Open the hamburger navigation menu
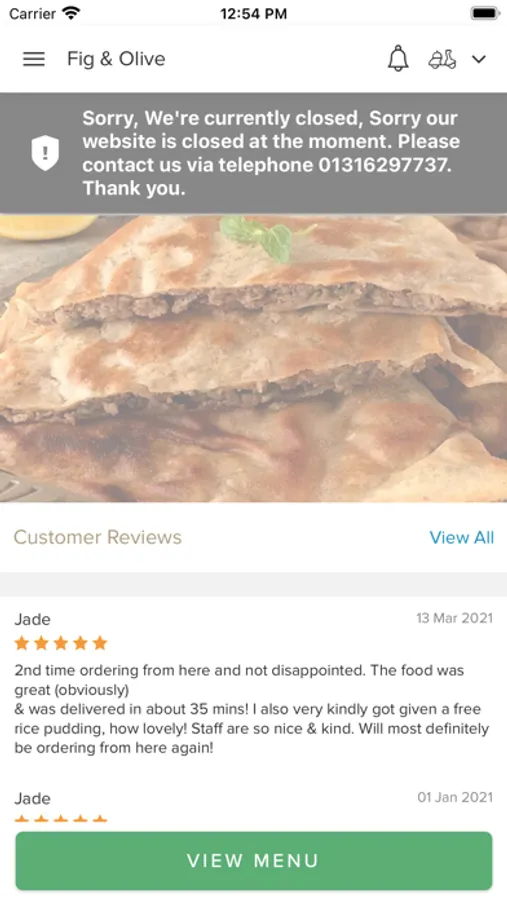507x900 pixels. coord(34,59)
